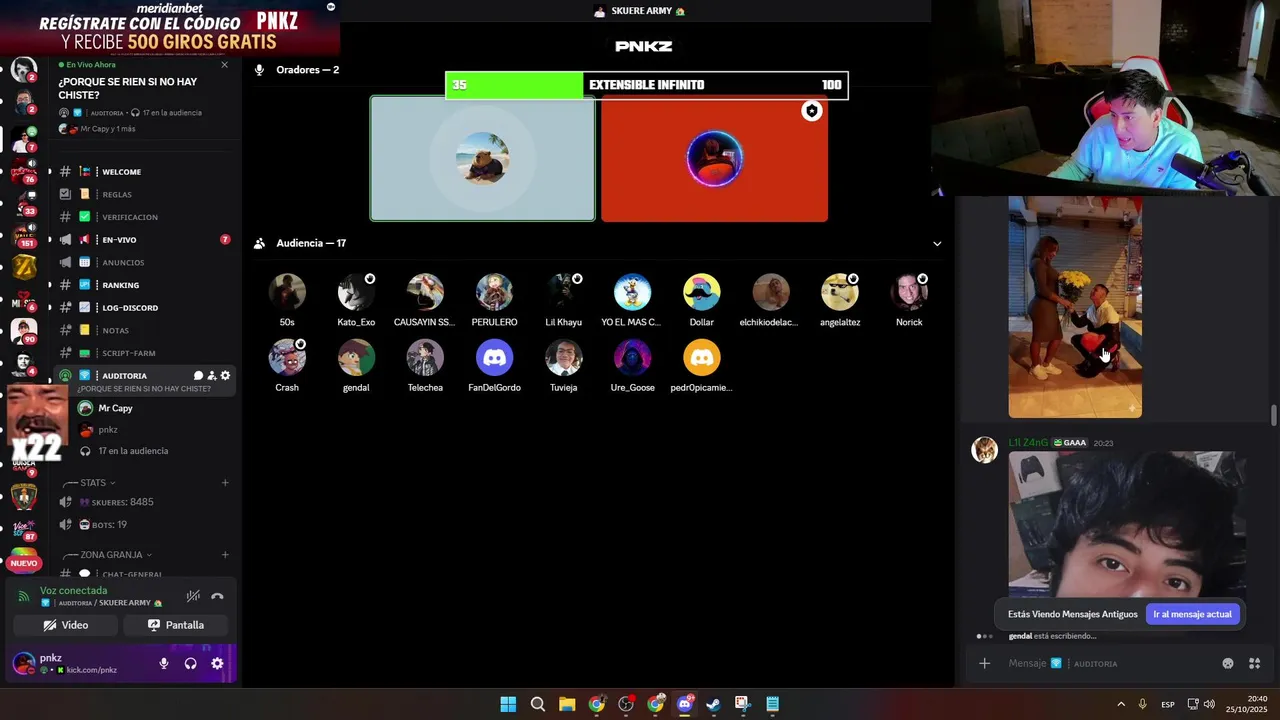Share screen with Pantalla button
This screenshot has width=1280, height=720.
[x=175, y=625]
